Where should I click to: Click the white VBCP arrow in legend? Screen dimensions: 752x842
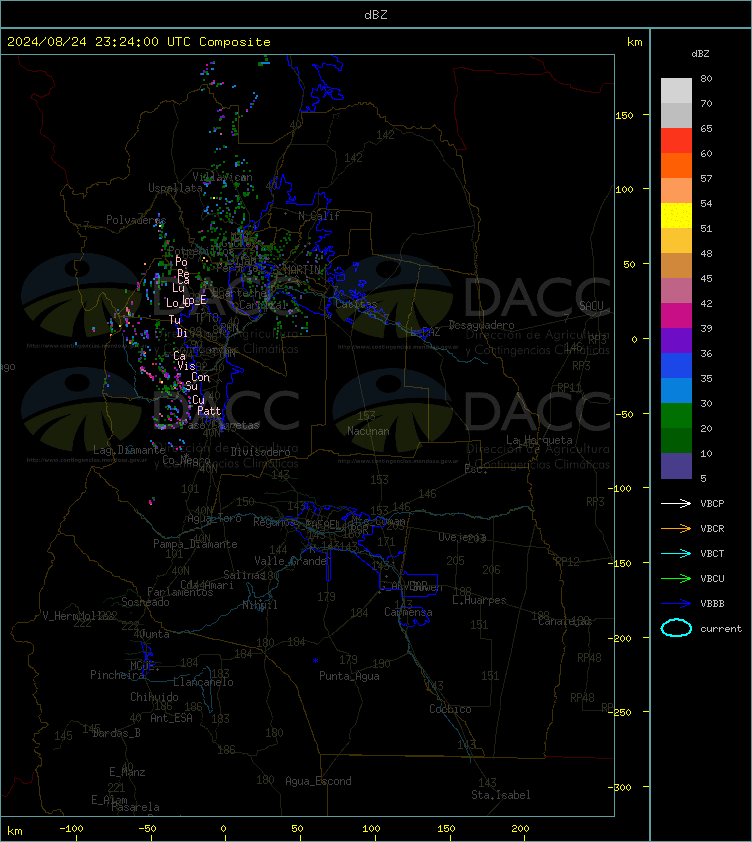pyautogui.click(x=676, y=503)
